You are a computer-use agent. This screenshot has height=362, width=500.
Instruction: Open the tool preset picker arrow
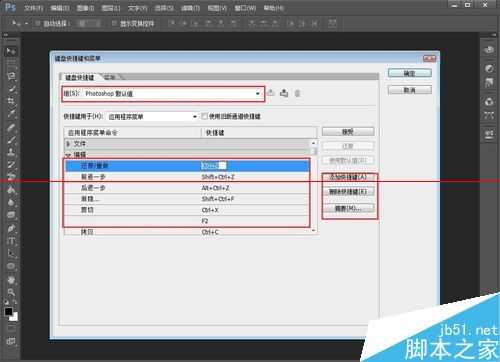click(26, 23)
